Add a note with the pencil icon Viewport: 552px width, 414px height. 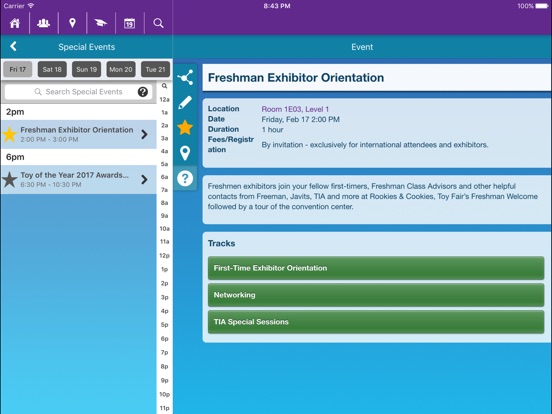[185, 102]
